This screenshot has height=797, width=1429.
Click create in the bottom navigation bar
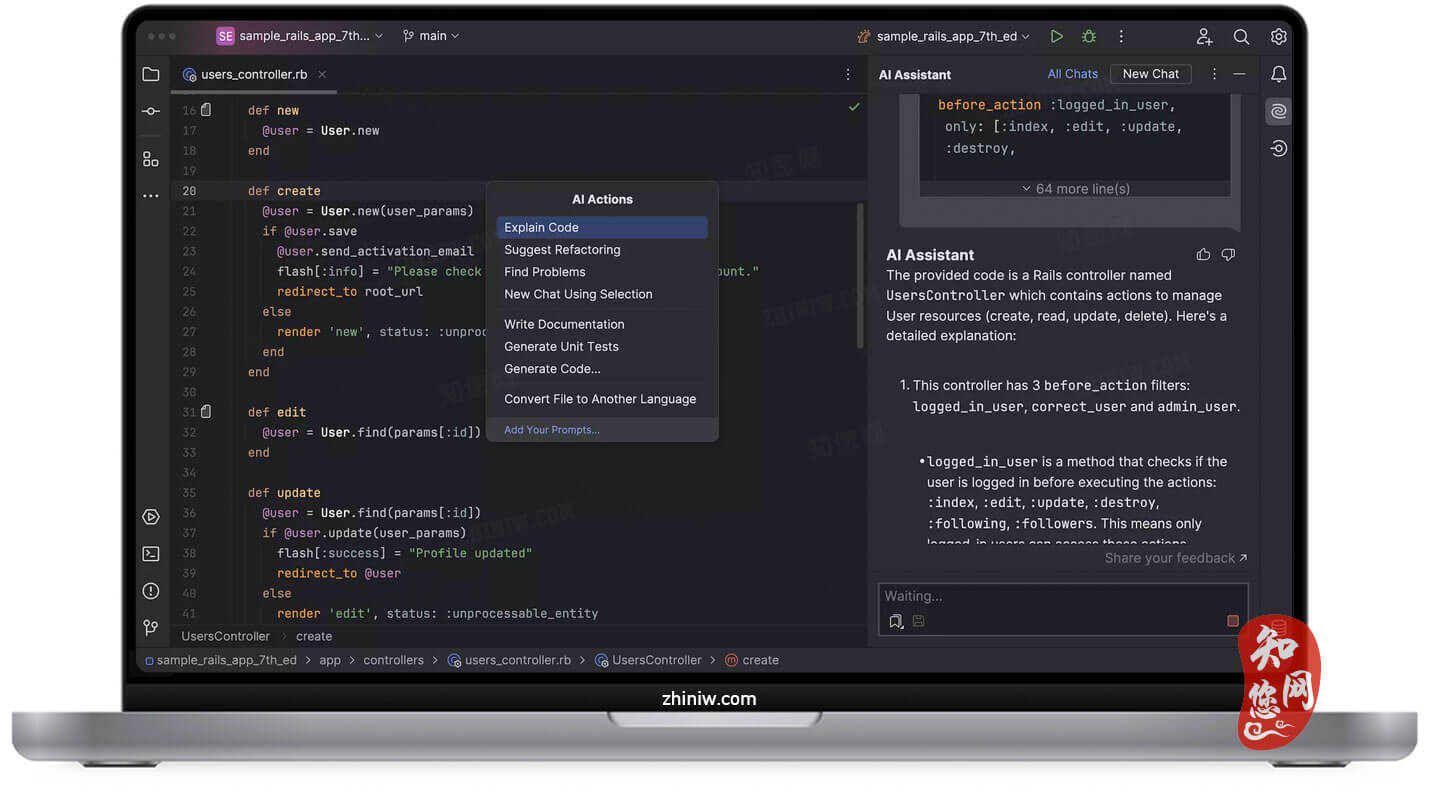[x=751, y=660]
